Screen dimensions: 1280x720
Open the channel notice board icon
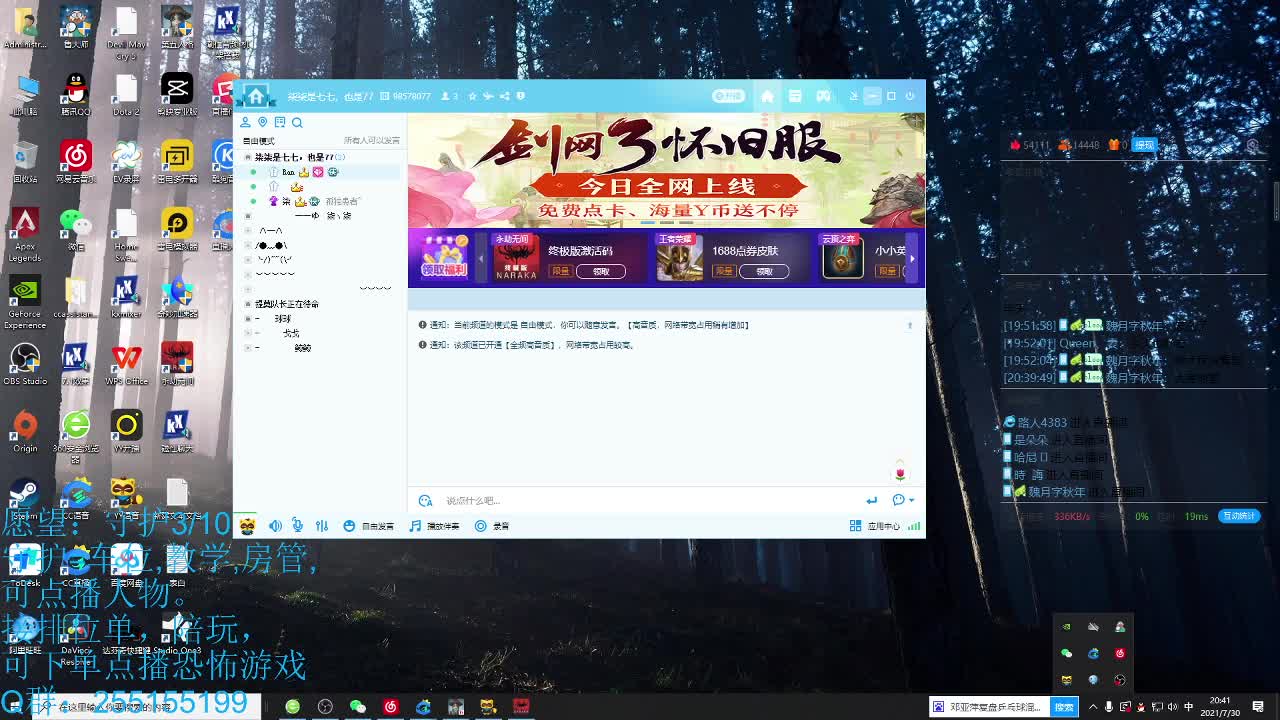click(280, 122)
